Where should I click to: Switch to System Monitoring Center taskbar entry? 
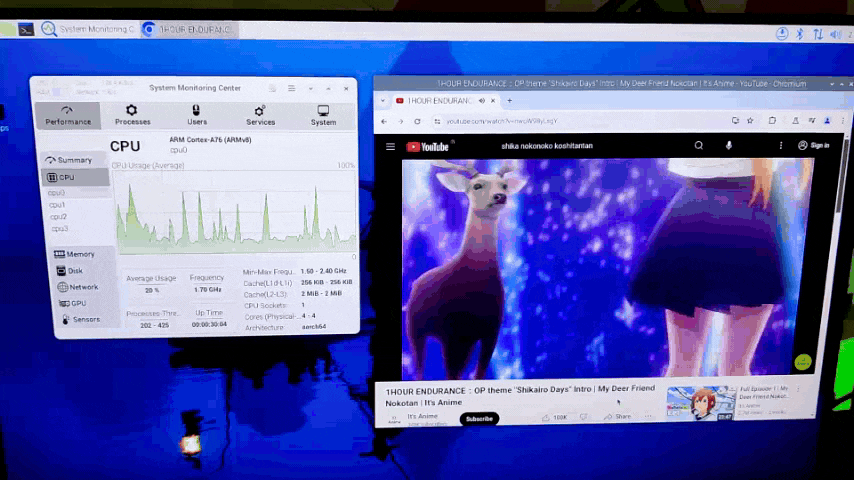[x=87, y=29]
